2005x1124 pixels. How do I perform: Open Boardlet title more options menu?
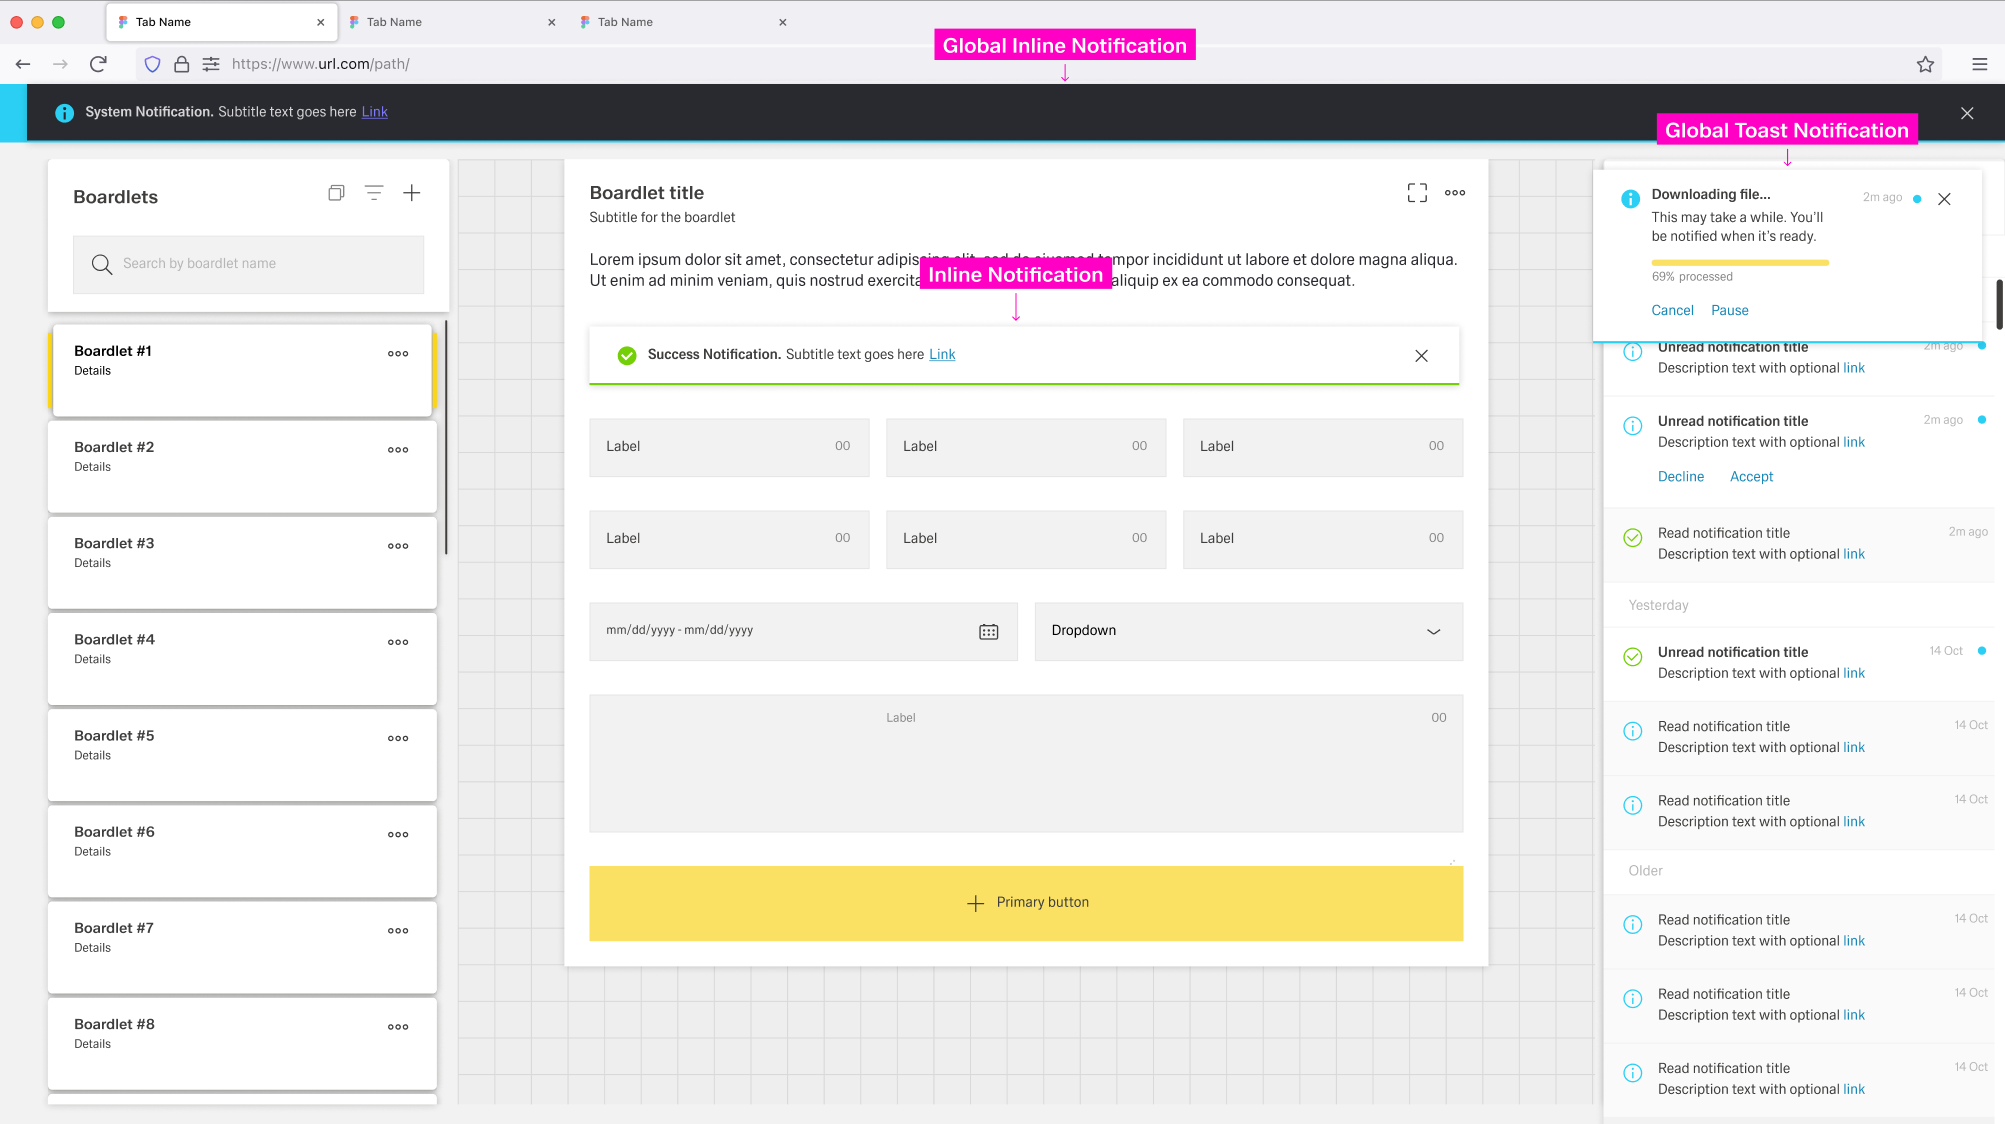[1455, 193]
